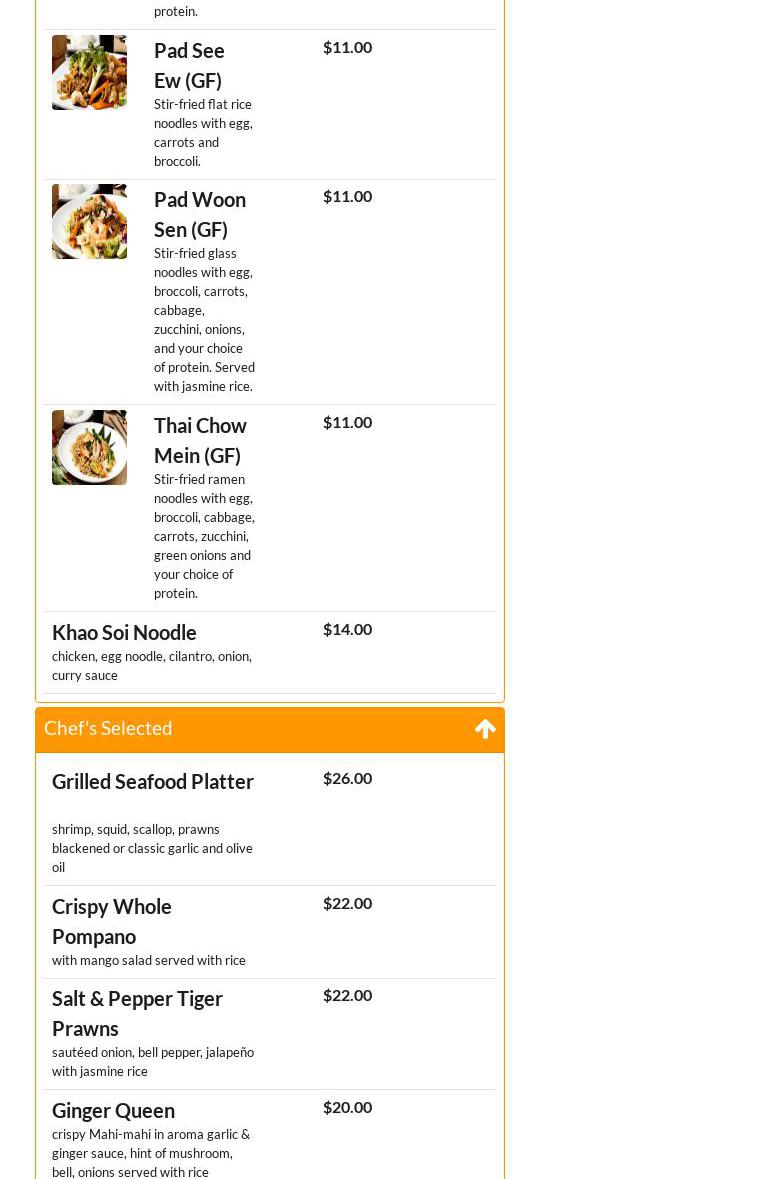
Task: Select the Pad See Ew (GF) item
Action: [x=189, y=65]
